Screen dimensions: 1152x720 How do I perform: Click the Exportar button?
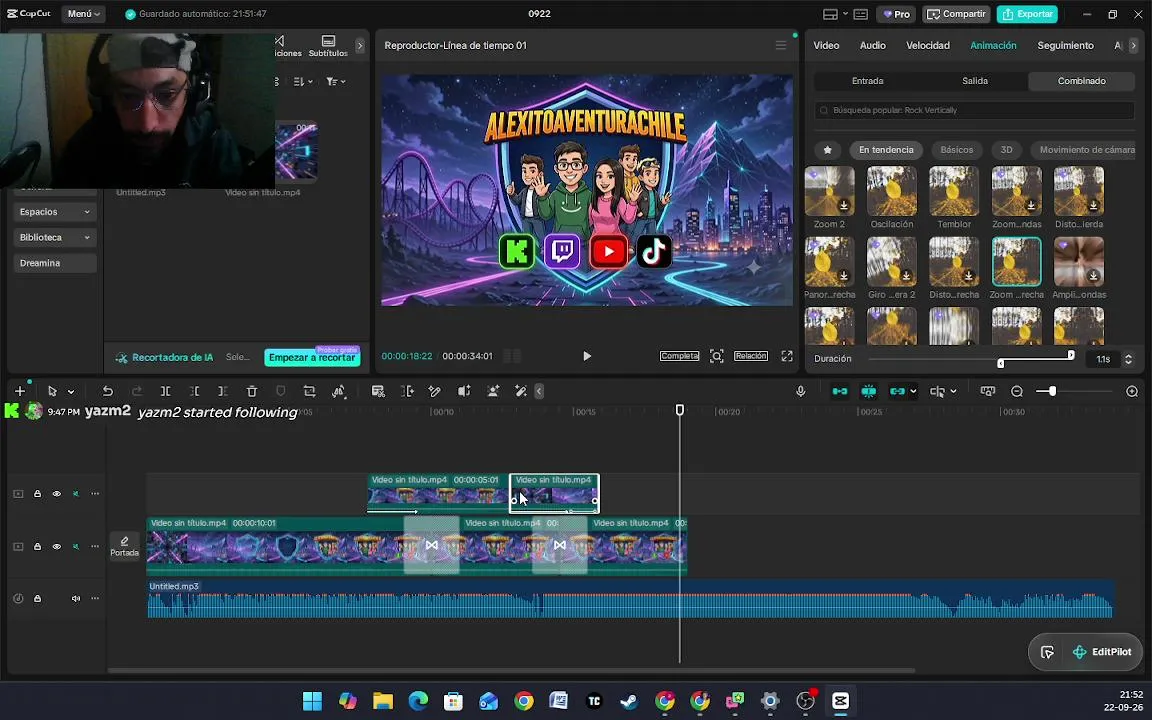pyautogui.click(x=1027, y=14)
